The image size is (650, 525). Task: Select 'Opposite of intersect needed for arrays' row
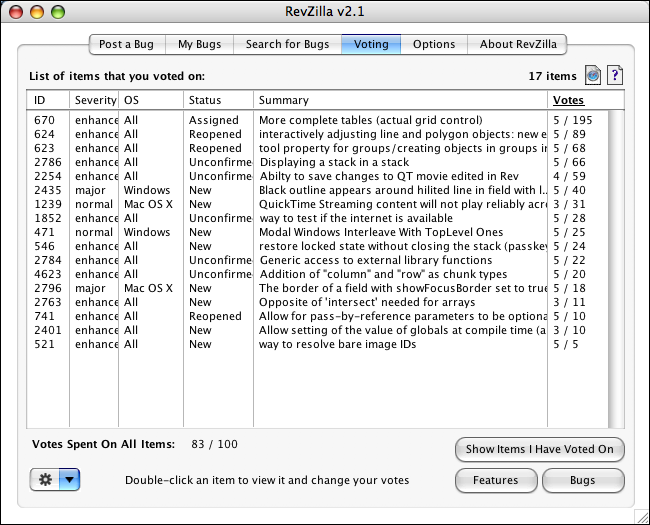318,302
